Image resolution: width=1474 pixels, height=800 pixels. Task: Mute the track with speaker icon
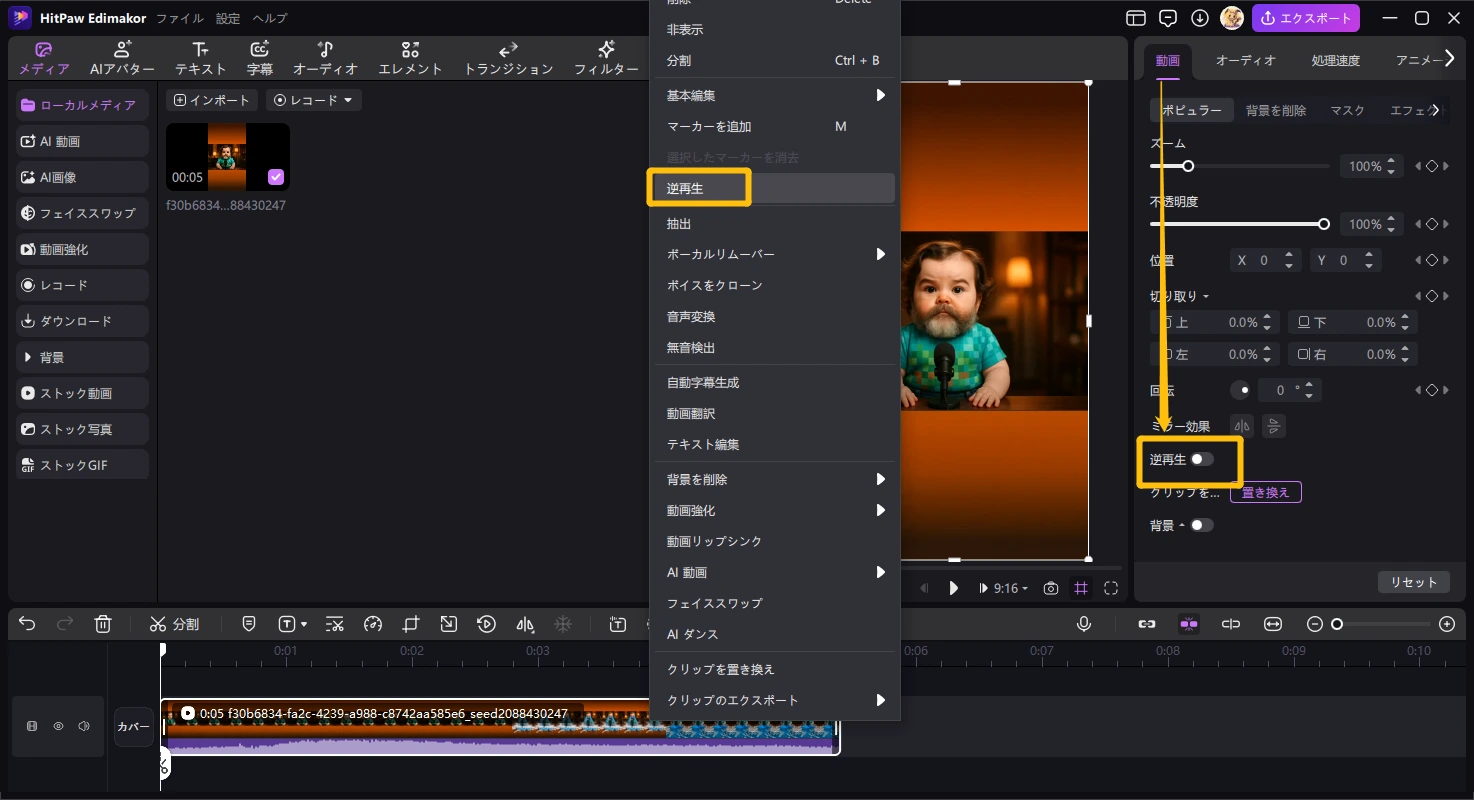point(84,726)
